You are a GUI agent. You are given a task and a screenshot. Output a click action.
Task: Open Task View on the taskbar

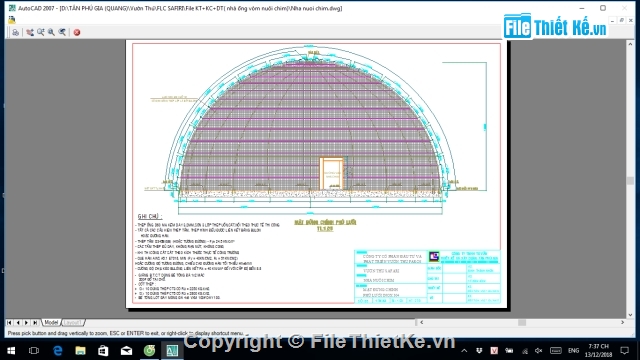34,351
